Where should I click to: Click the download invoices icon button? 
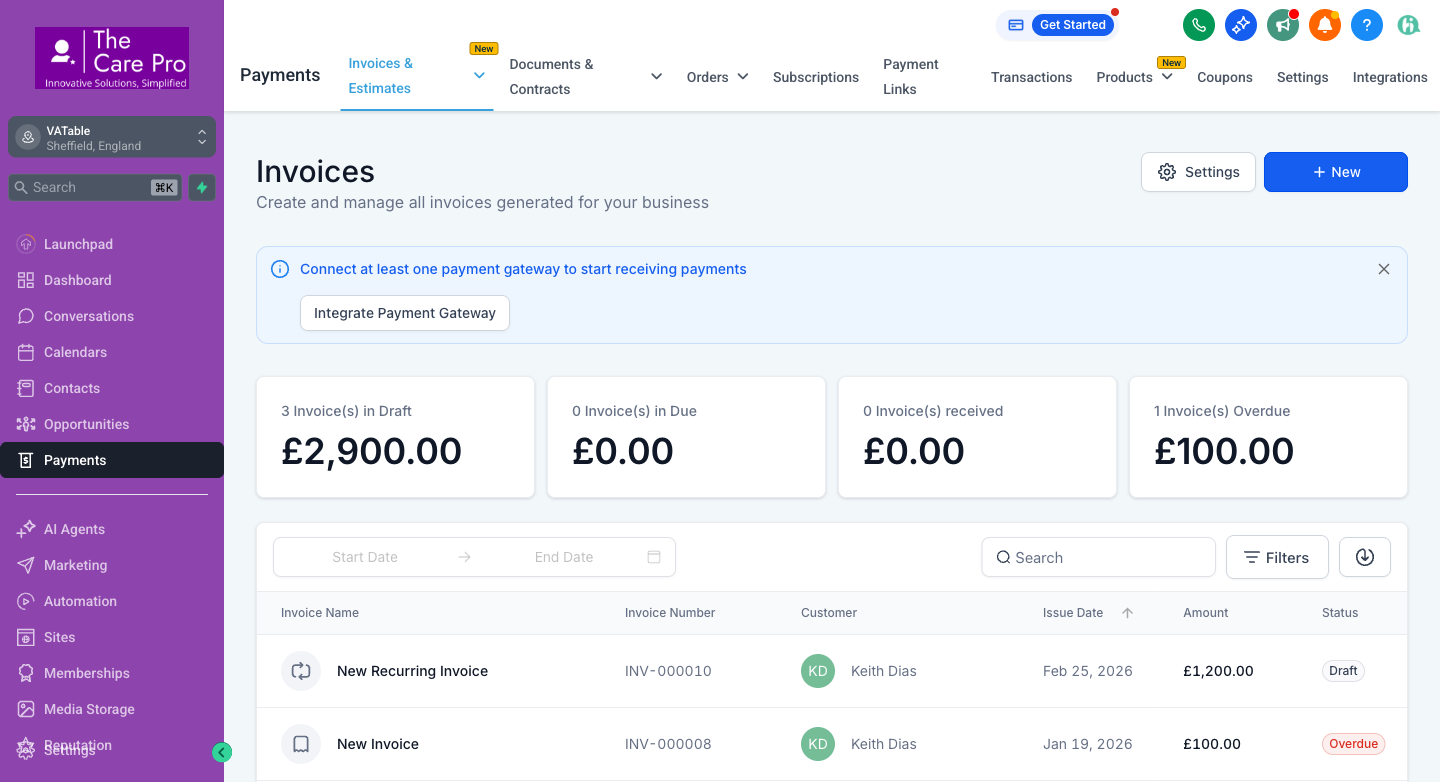tap(1364, 557)
